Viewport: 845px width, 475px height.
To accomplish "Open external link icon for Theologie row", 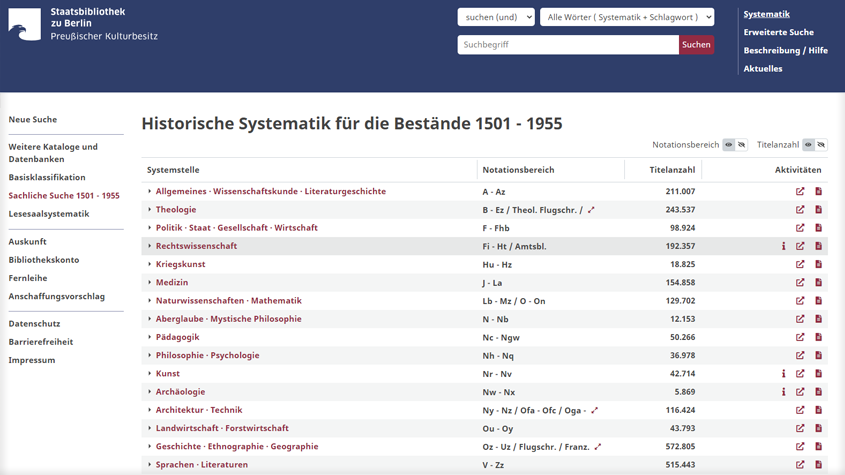I will (800, 210).
